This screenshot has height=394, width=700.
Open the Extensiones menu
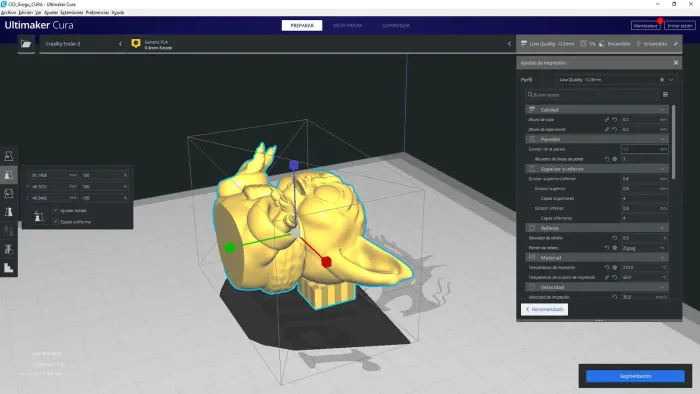pos(71,12)
